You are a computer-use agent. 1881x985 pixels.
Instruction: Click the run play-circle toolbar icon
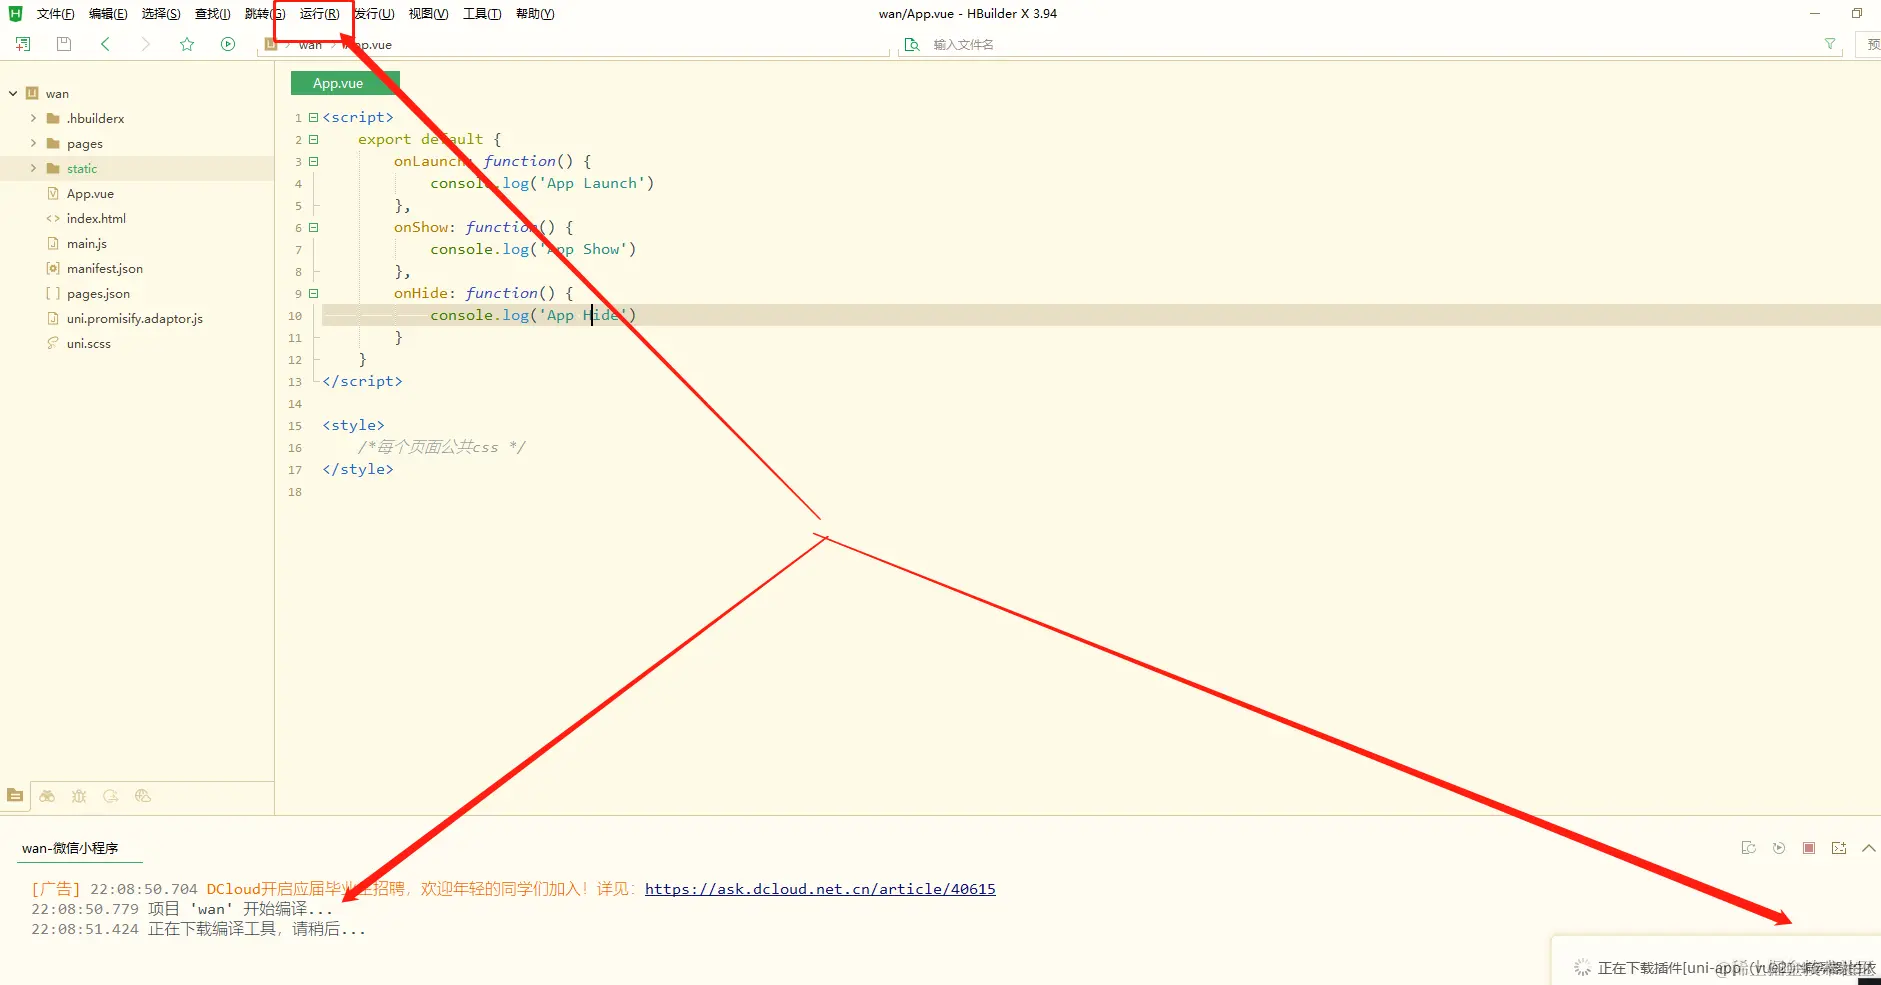pos(228,44)
